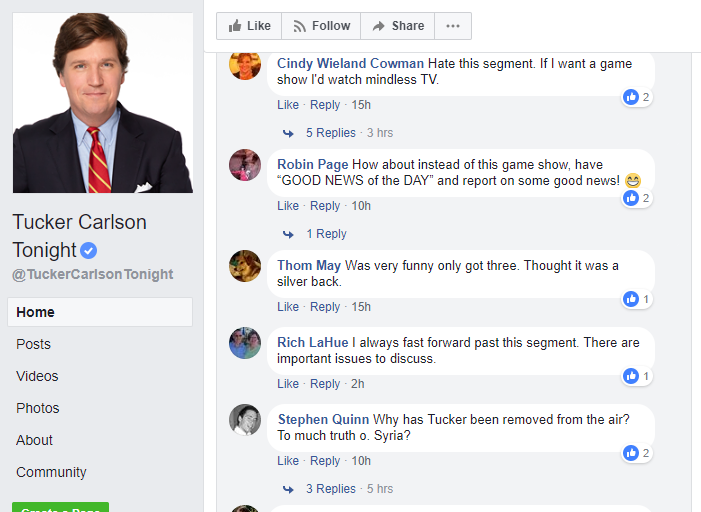Screen dimensions: 701x512
Task: Open the page profile picture
Action: click(103, 103)
